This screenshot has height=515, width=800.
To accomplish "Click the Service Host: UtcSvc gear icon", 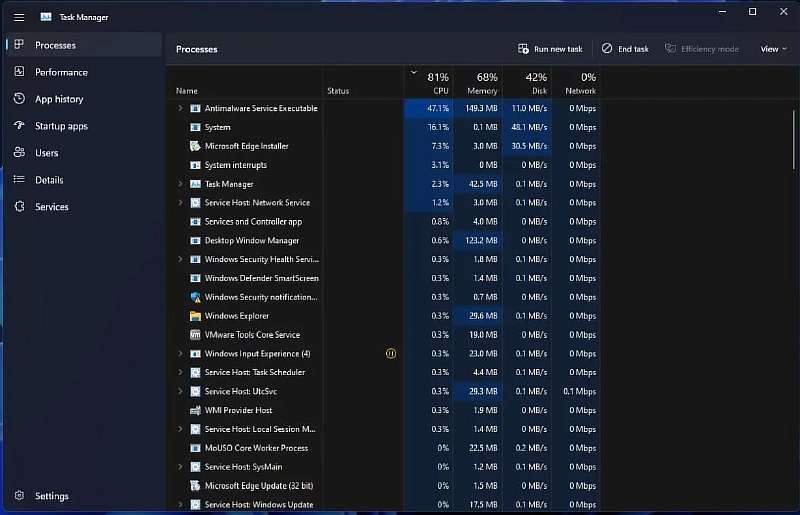I will (x=195, y=391).
